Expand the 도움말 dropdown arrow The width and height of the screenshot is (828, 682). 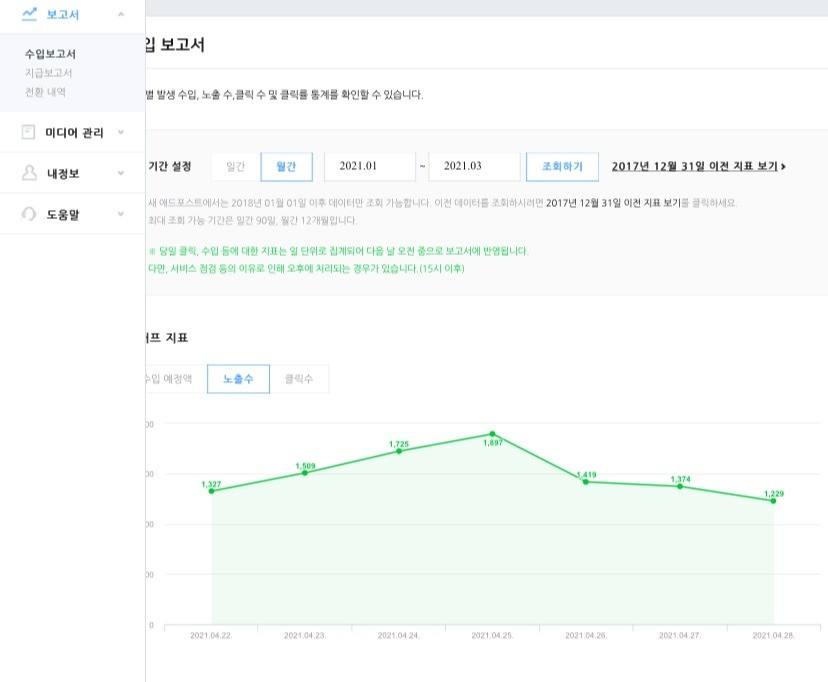(121, 214)
